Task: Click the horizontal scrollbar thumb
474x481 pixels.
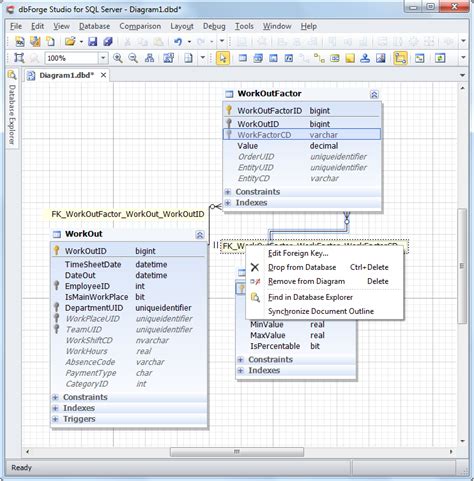Action: pos(237,452)
